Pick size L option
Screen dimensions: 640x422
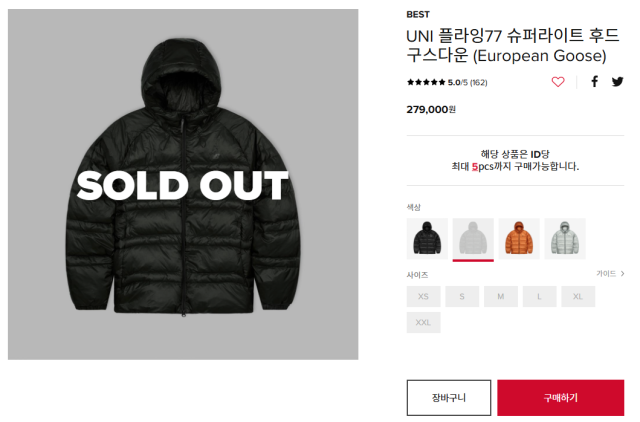tap(539, 296)
